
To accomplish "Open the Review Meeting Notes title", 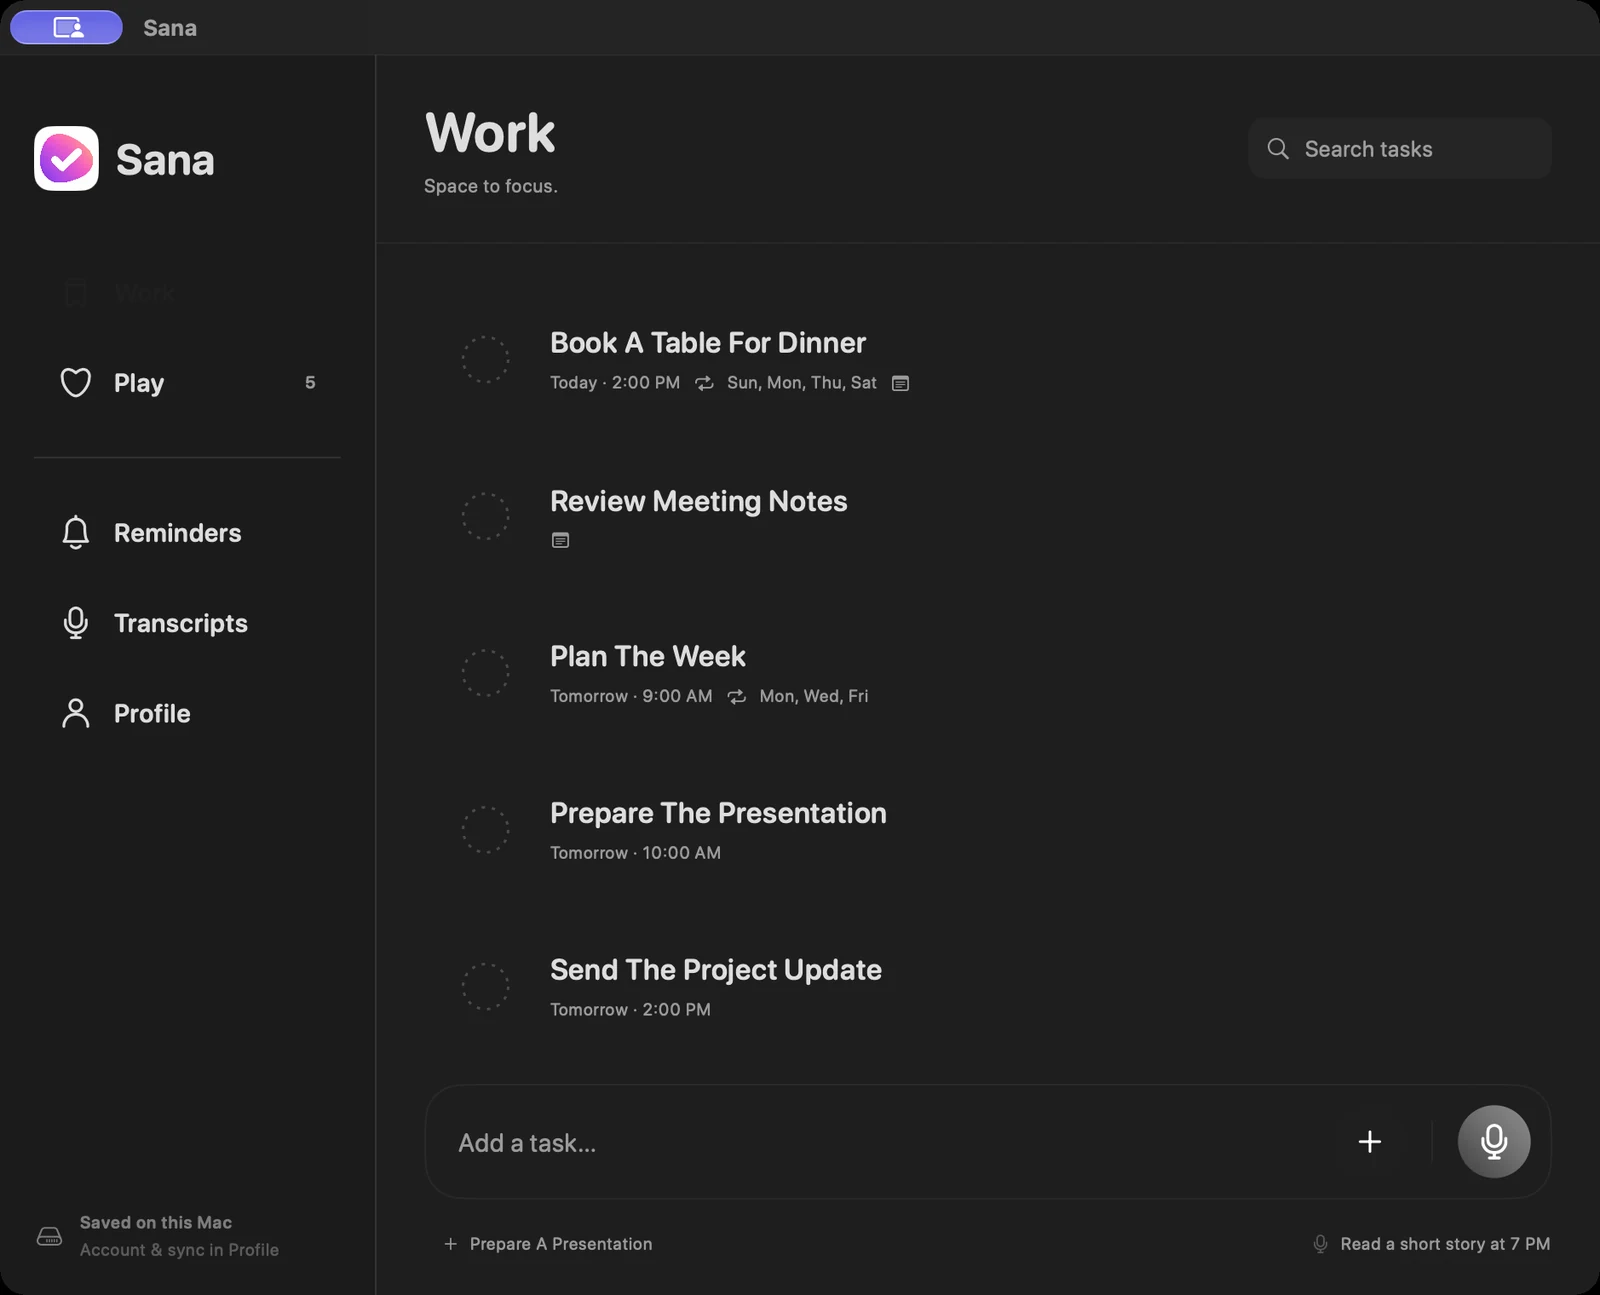I will 698,501.
